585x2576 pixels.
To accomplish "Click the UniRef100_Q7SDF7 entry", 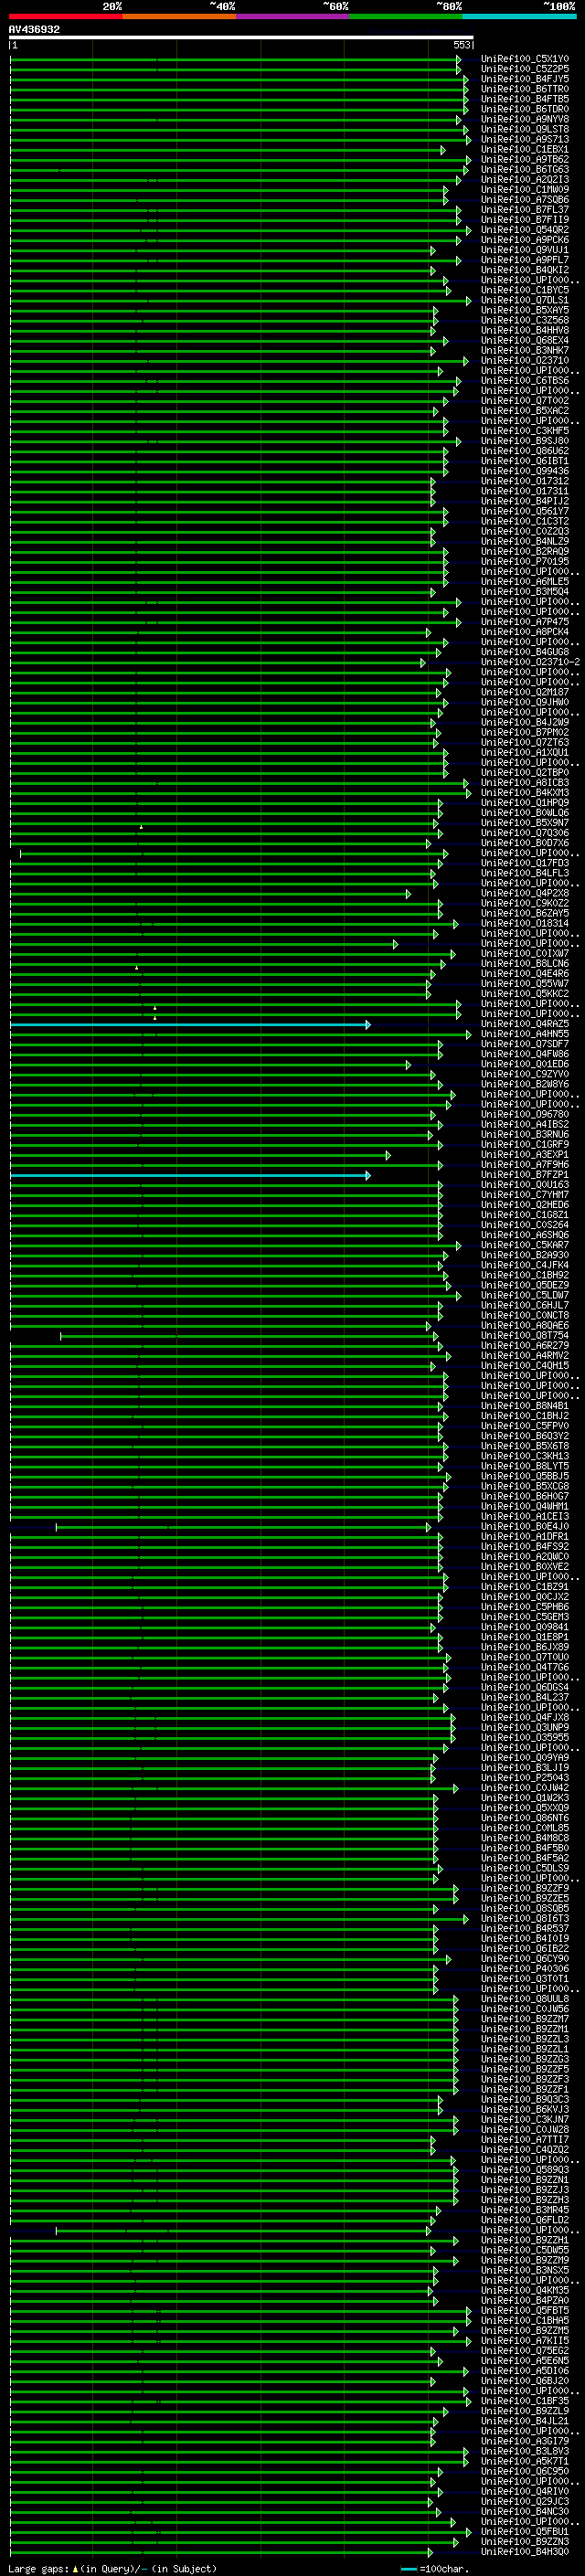I will [x=525, y=1044].
